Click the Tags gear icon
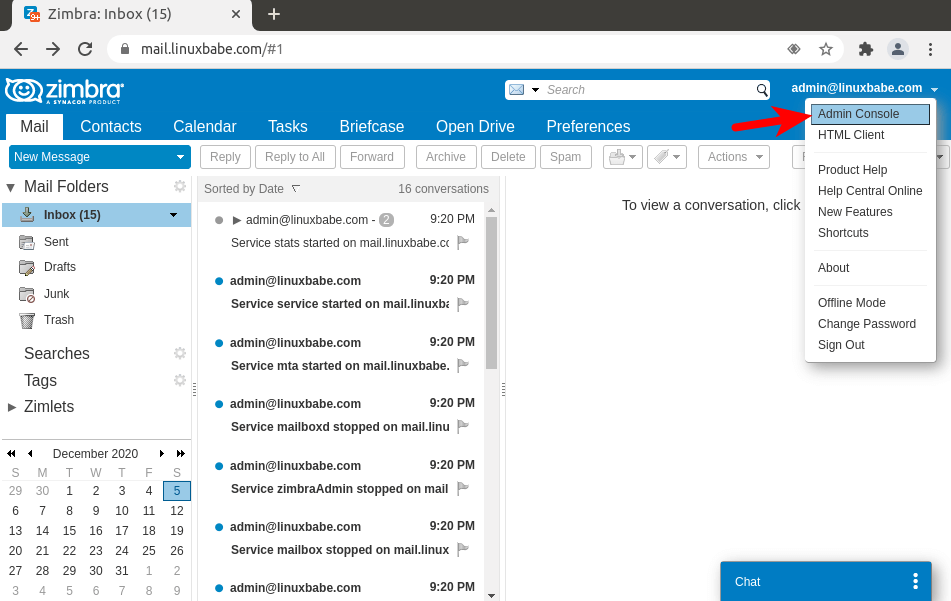 pos(180,380)
